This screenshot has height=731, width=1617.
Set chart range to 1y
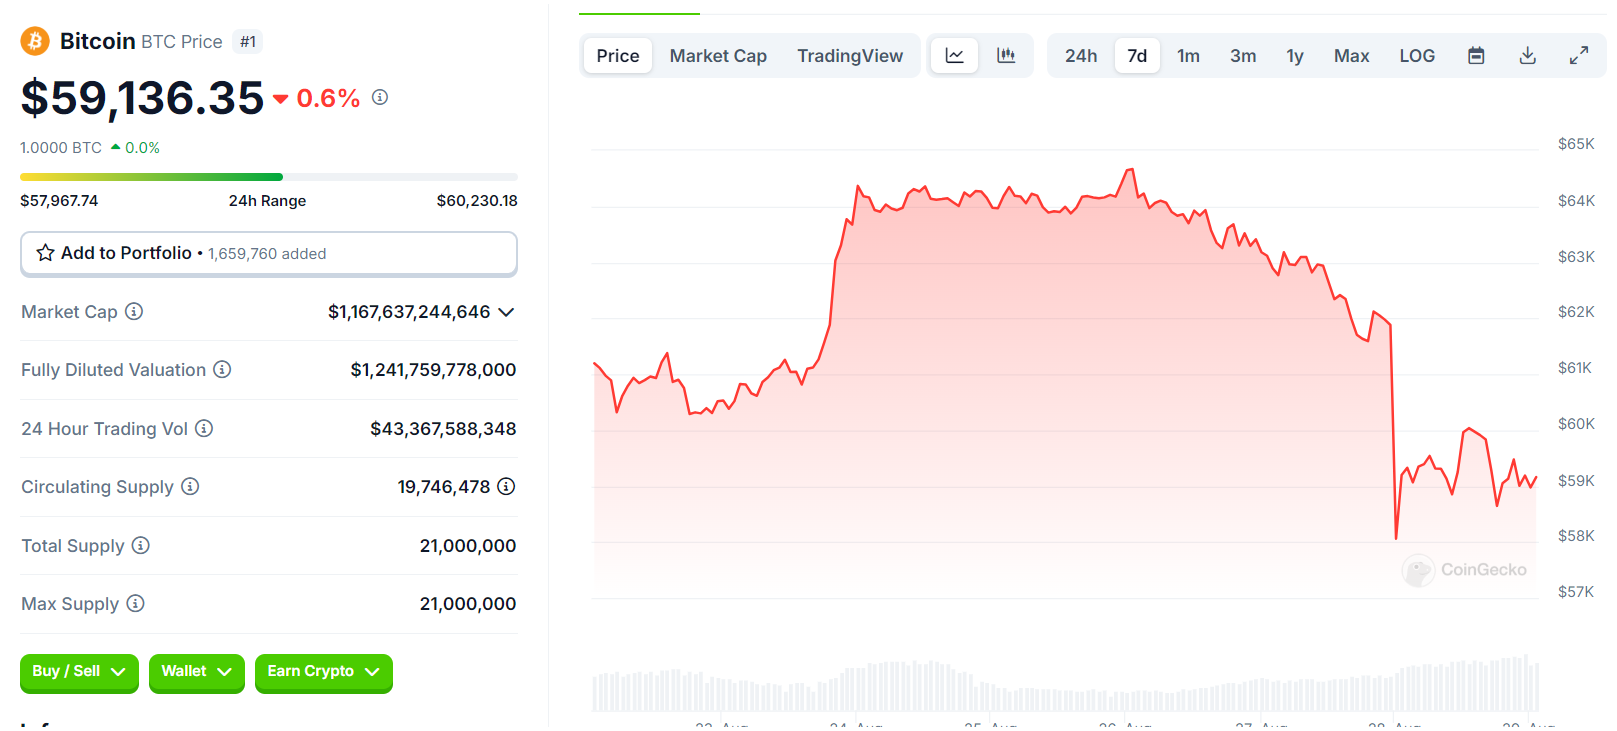coord(1295,56)
